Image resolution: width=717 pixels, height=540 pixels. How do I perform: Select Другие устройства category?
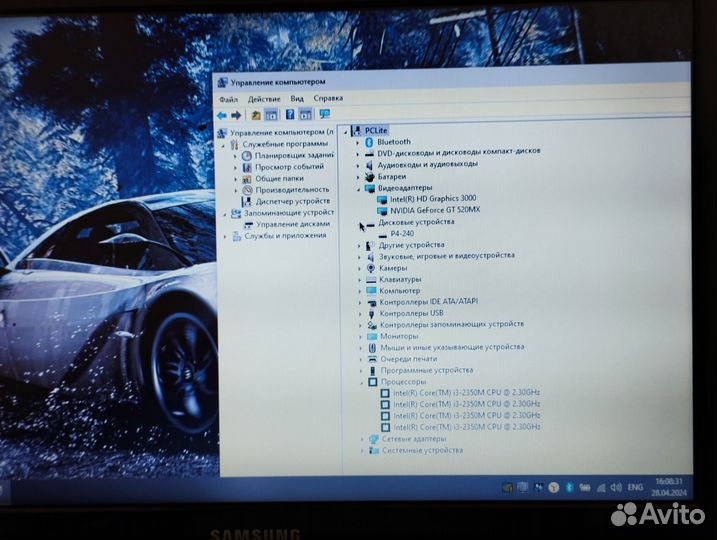click(411, 245)
